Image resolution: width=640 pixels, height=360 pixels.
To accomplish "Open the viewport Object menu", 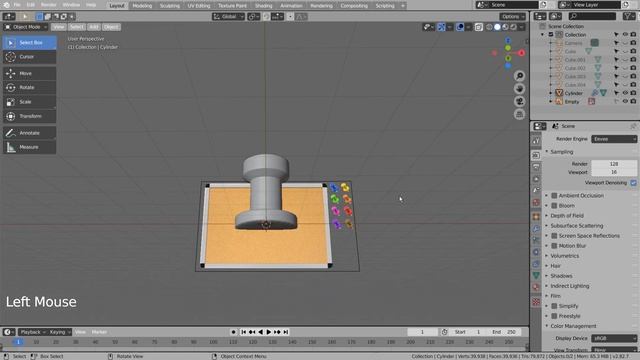I will click(x=111, y=27).
